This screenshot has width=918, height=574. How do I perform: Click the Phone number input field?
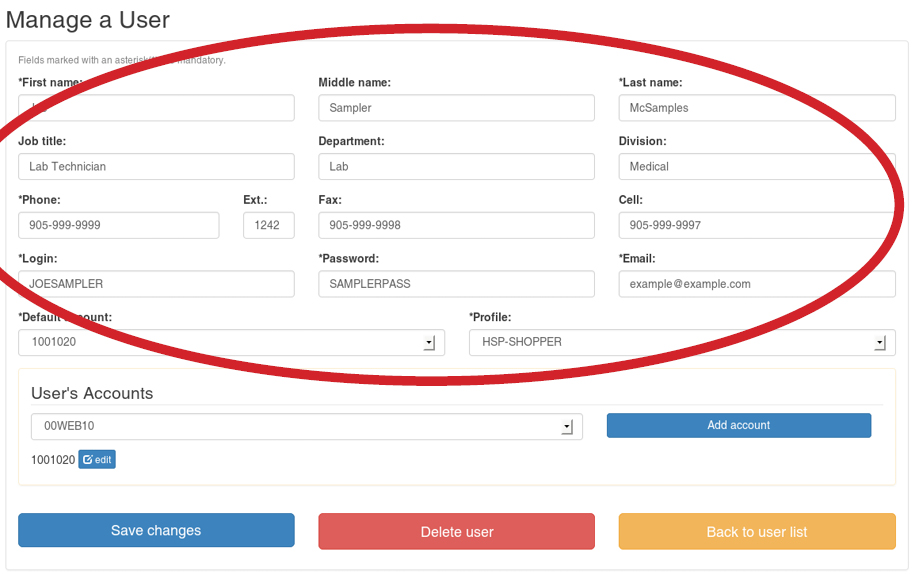[x=118, y=226]
